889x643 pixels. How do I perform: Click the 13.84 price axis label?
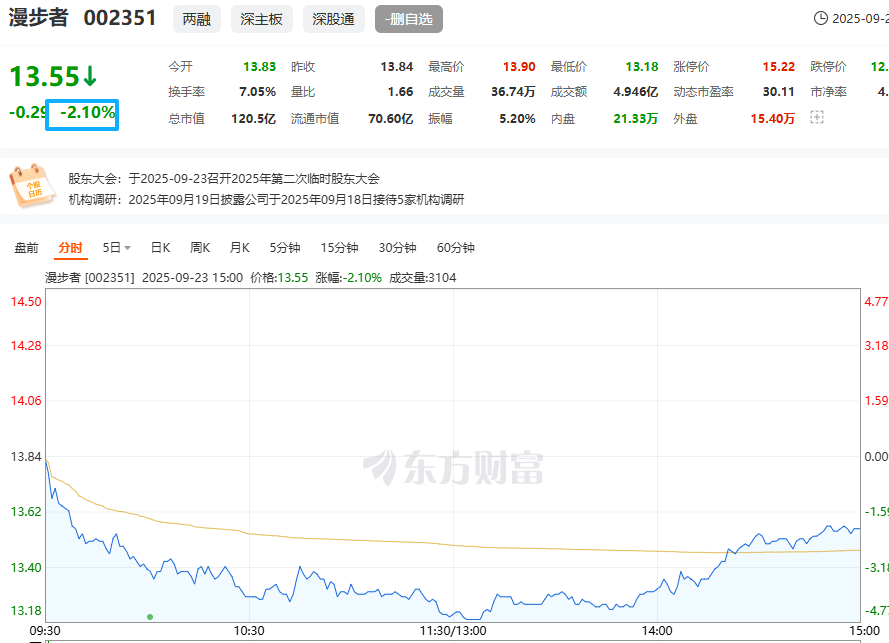26,457
